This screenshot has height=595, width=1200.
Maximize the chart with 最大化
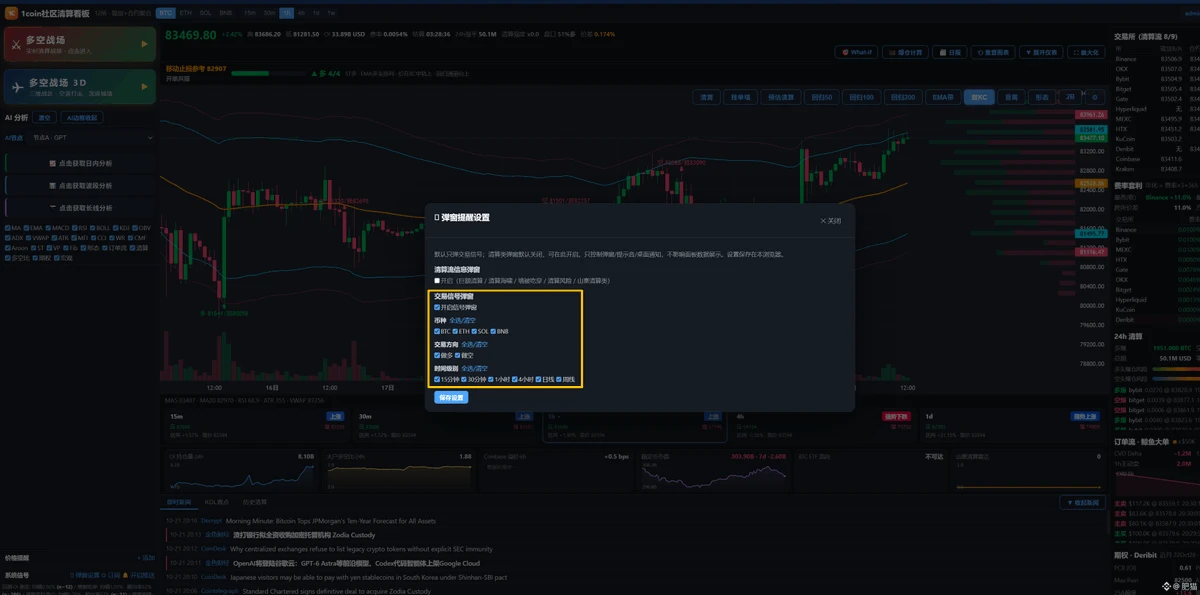(1087, 52)
